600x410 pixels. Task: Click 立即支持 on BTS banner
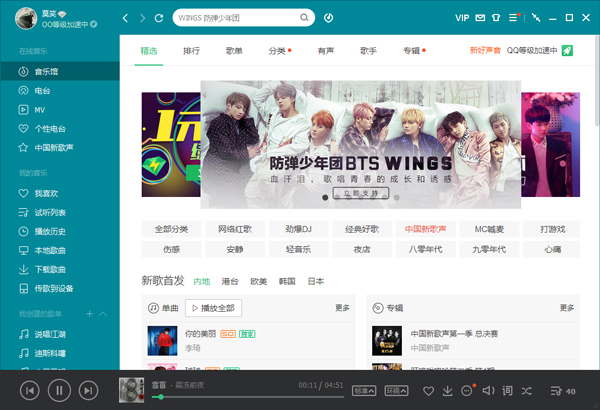coord(361,193)
